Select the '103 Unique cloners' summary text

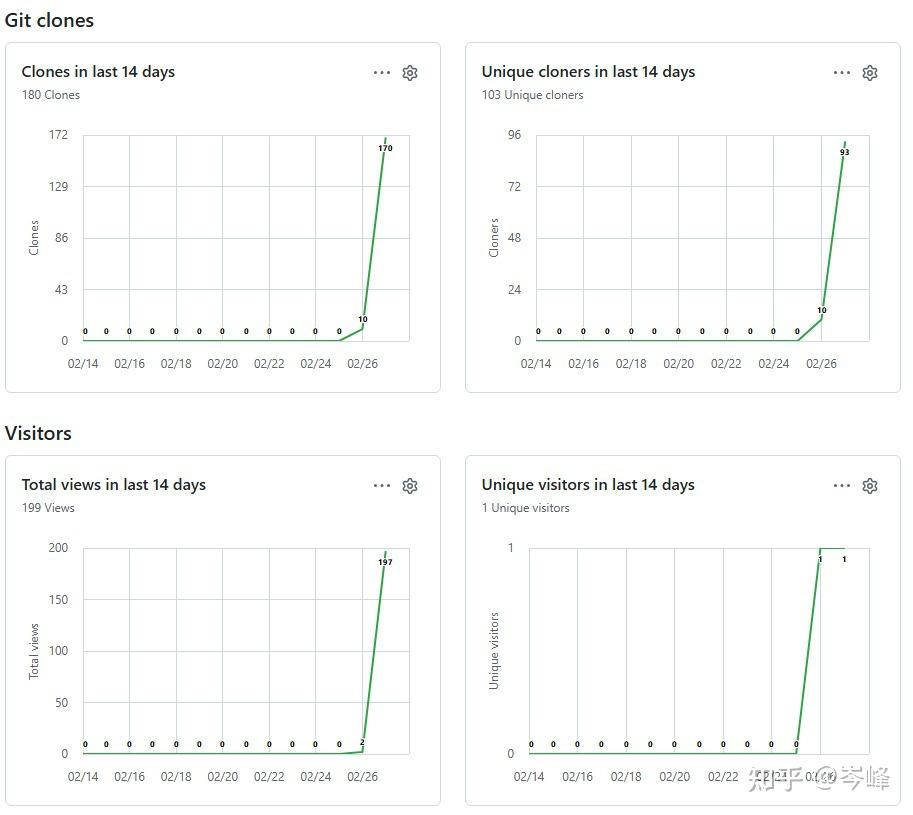click(x=532, y=95)
